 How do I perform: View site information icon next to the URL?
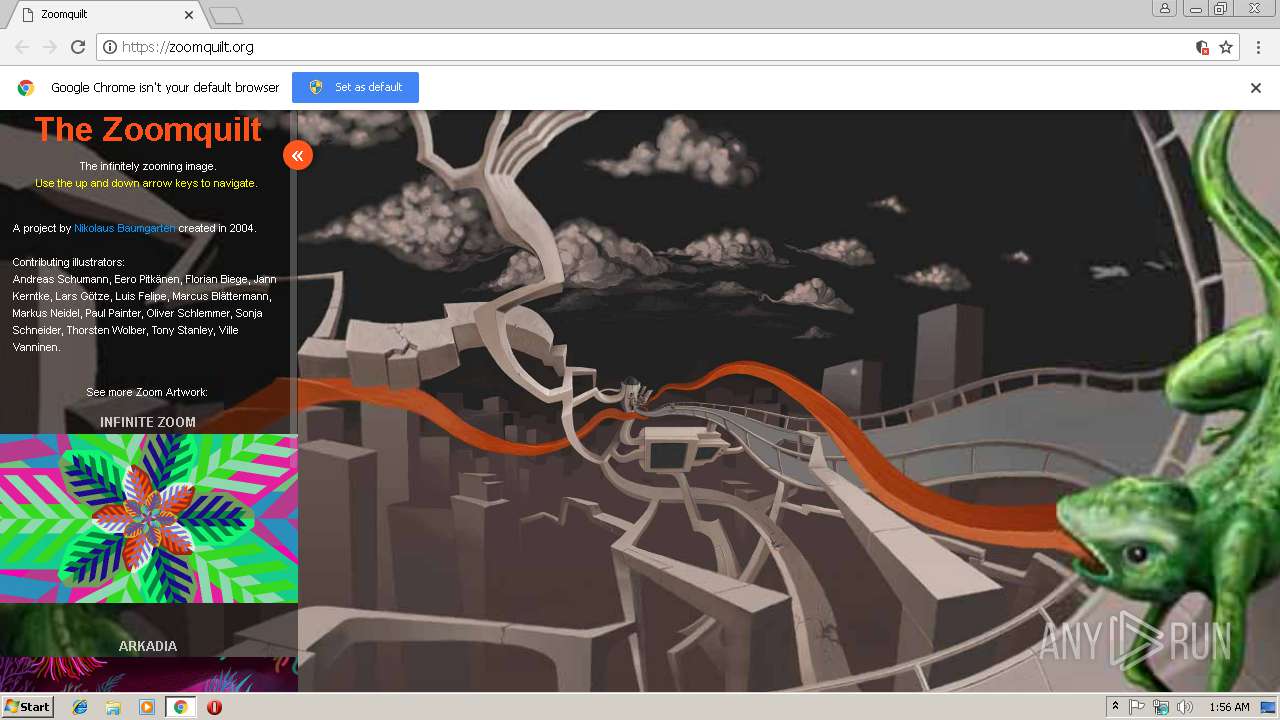[110, 47]
